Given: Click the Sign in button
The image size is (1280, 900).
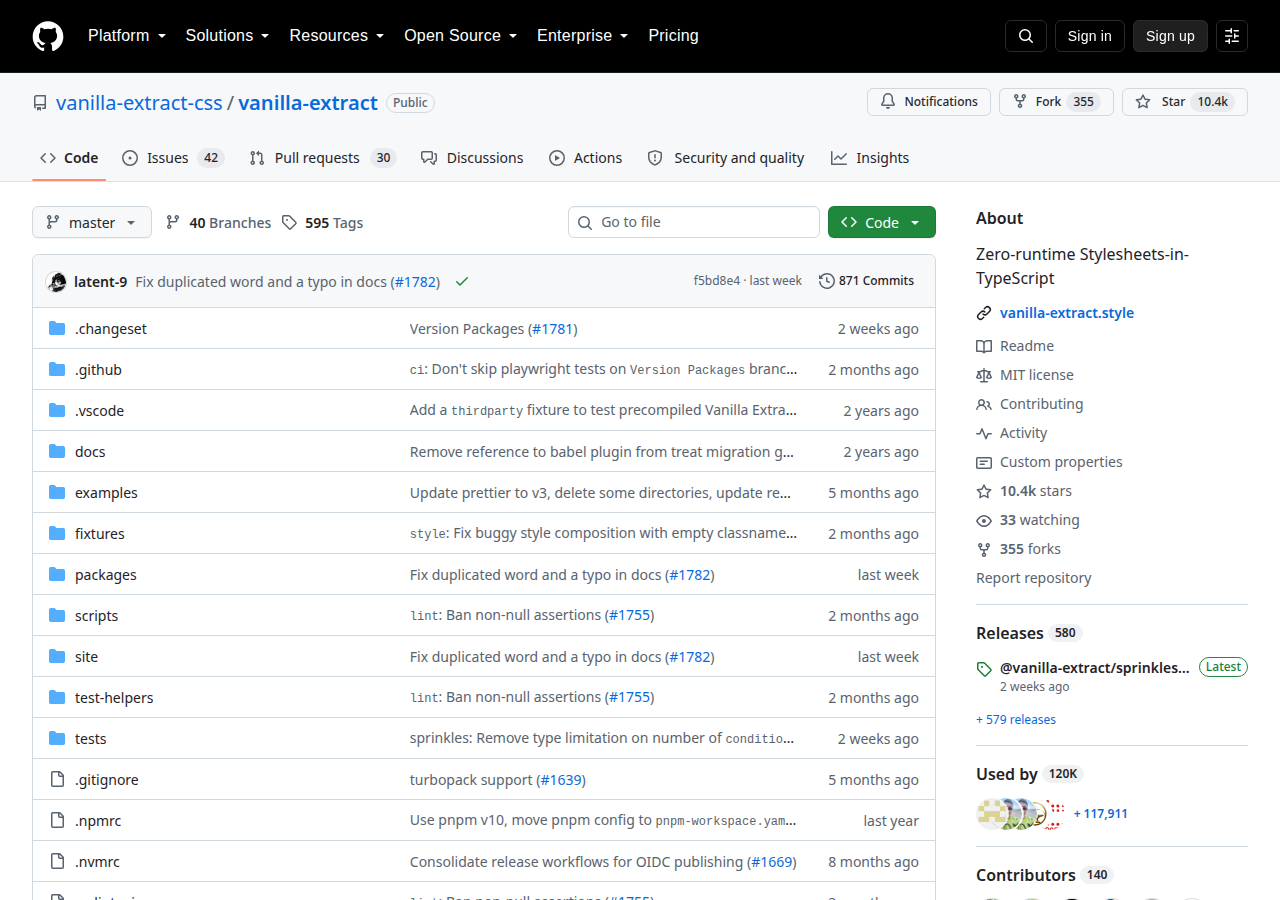Looking at the screenshot, I should tap(1090, 36).
